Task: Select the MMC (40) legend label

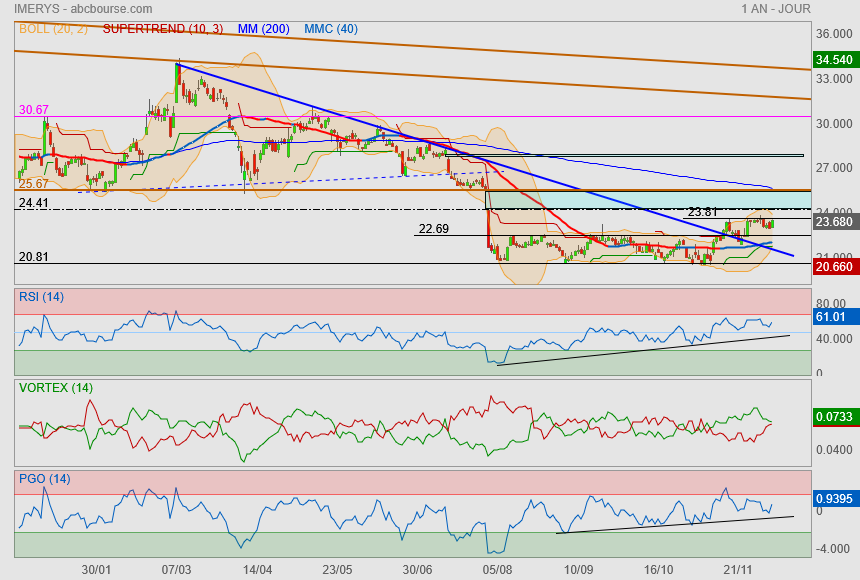Action: (x=330, y=29)
